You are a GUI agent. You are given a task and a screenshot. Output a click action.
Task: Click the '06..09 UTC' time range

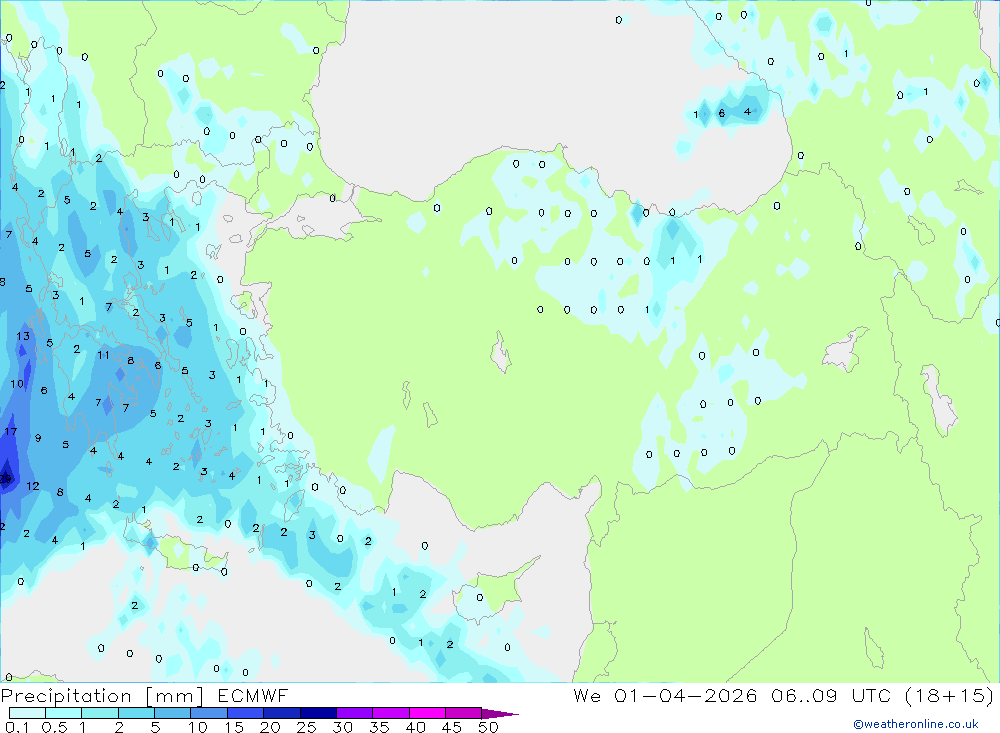pyautogui.click(x=830, y=696)
